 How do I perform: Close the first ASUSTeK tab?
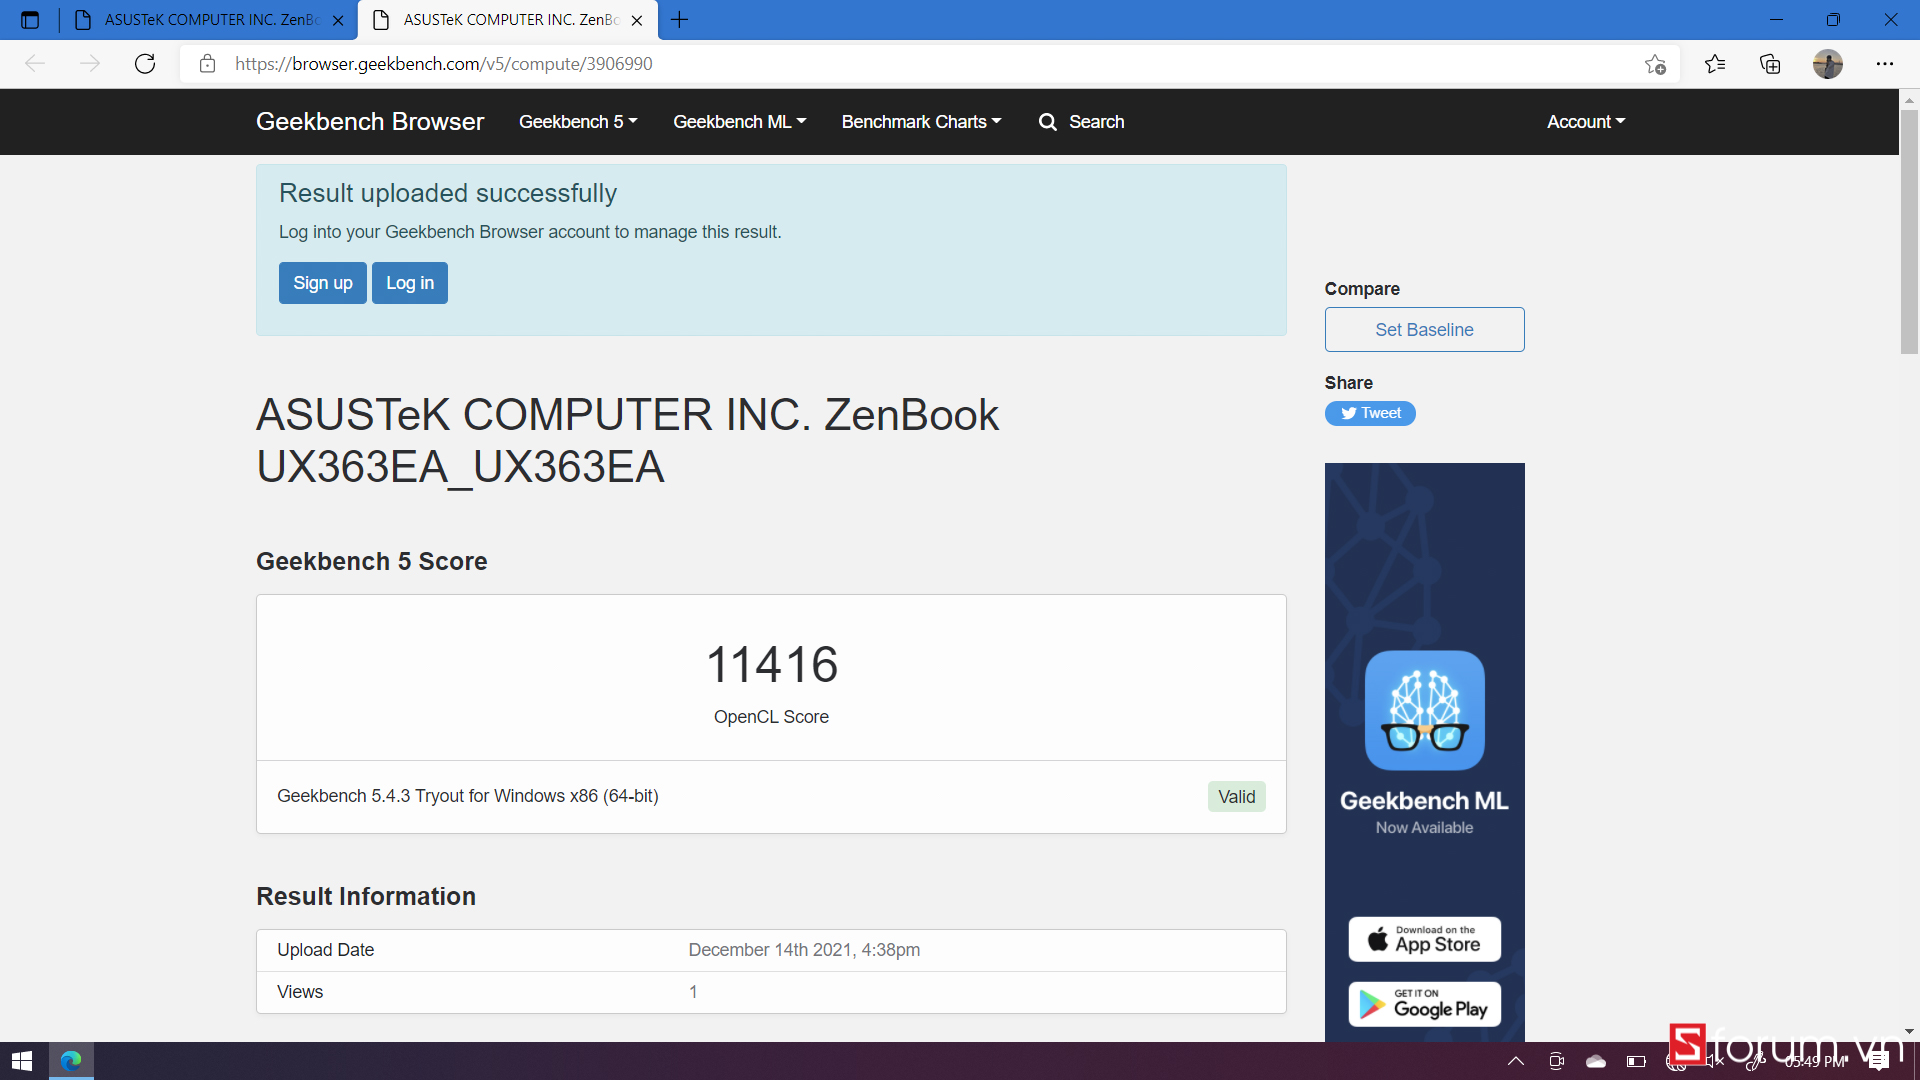click(x=338, y=20)
